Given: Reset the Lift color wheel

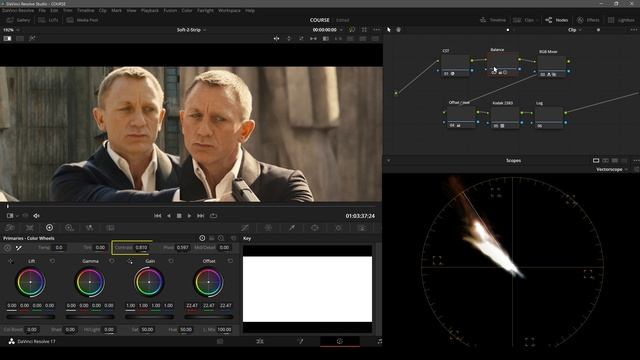Looking at the screenshot, I should point(52,261).
